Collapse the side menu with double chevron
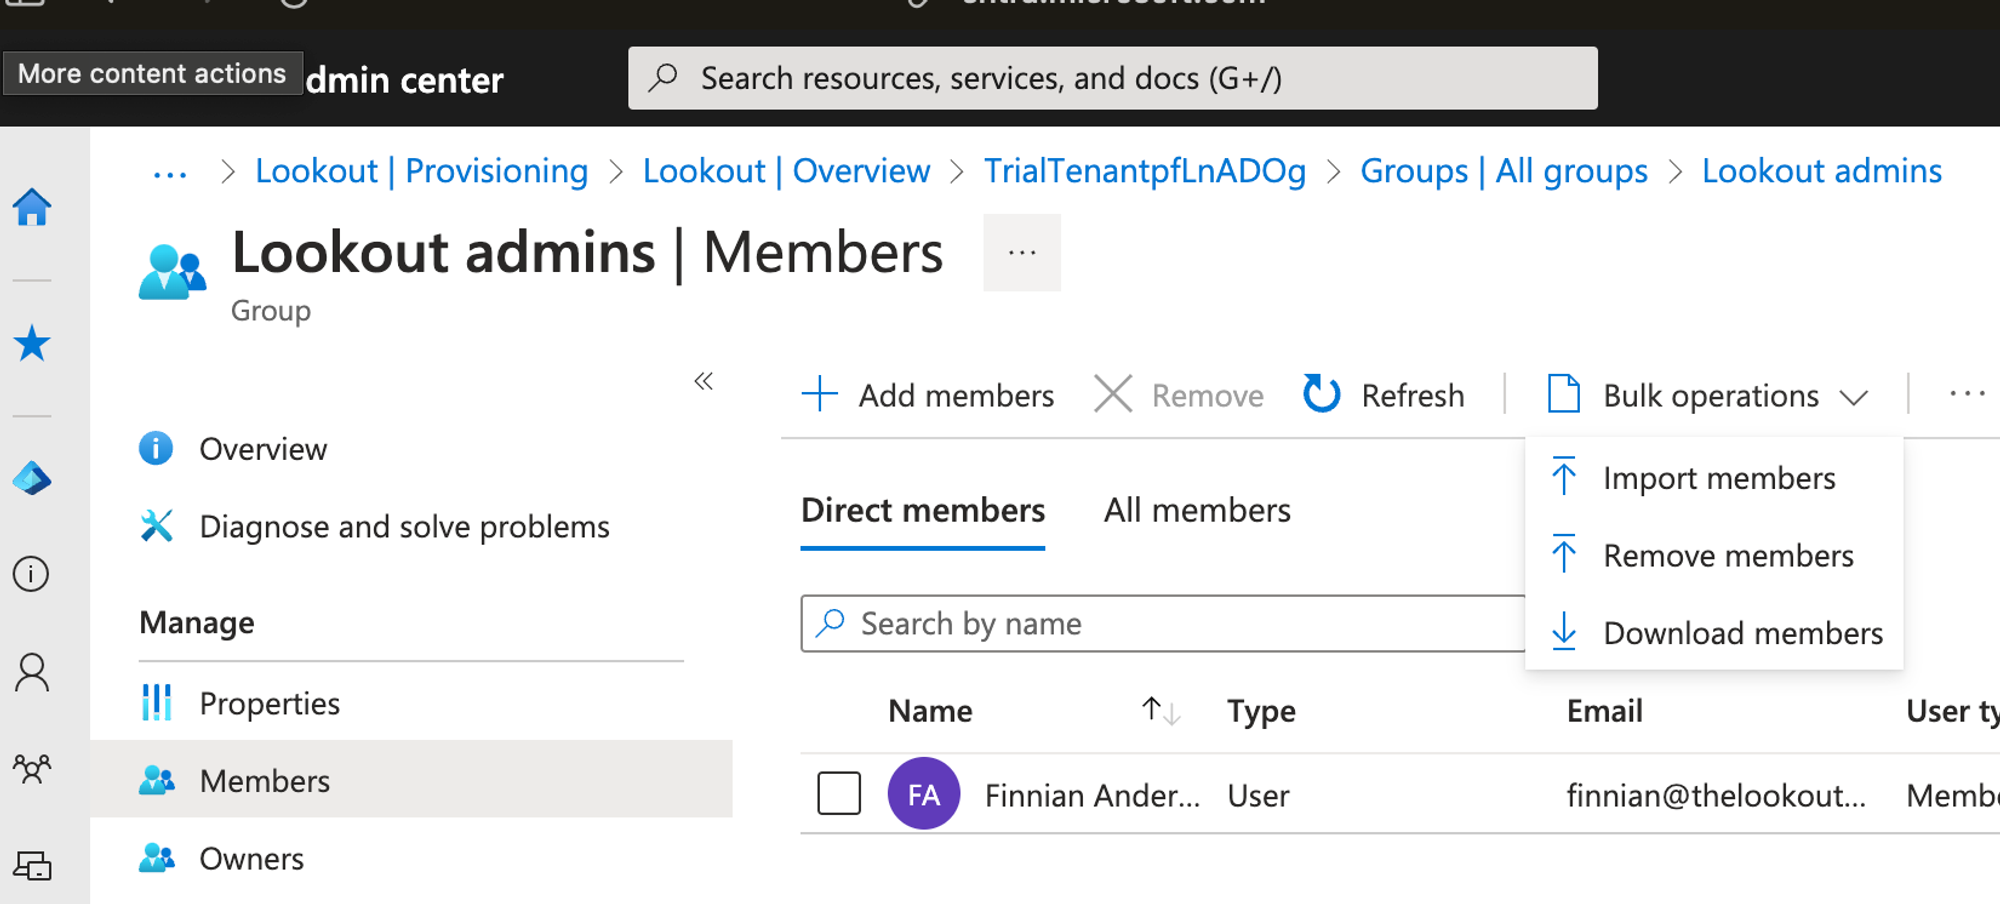The image size is (2000, 904). tap(704, 381)
